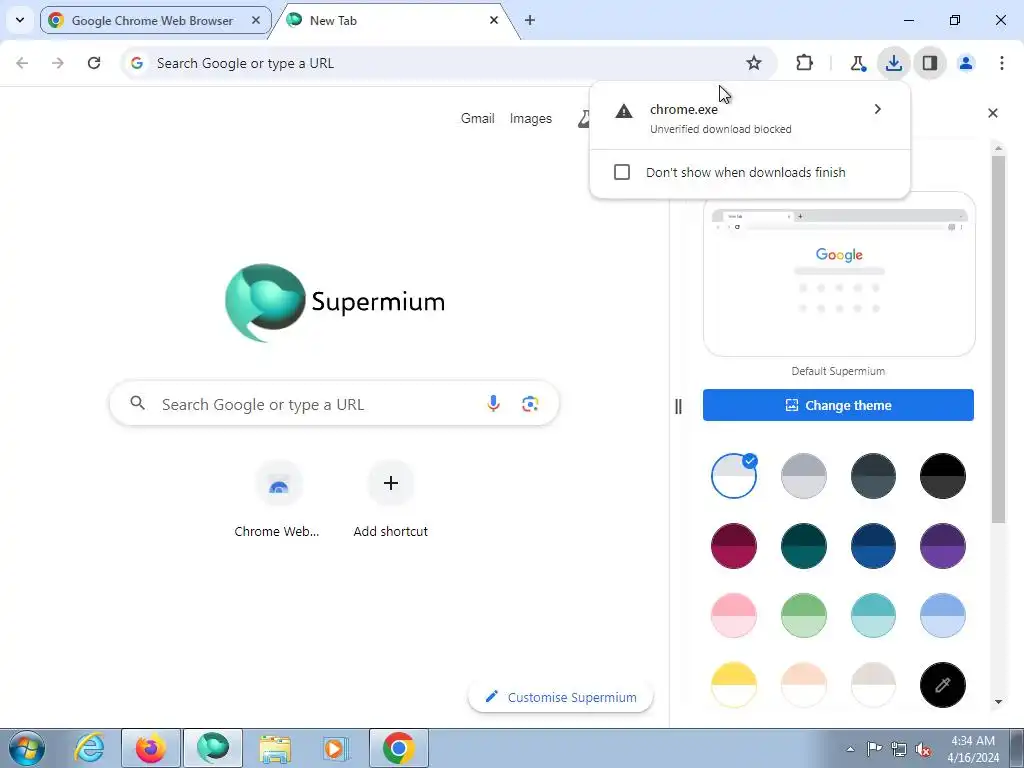This screenshot has height=768, width=1024.
Task: Show hidden system tray icons arrow
Action: [850, 749]
